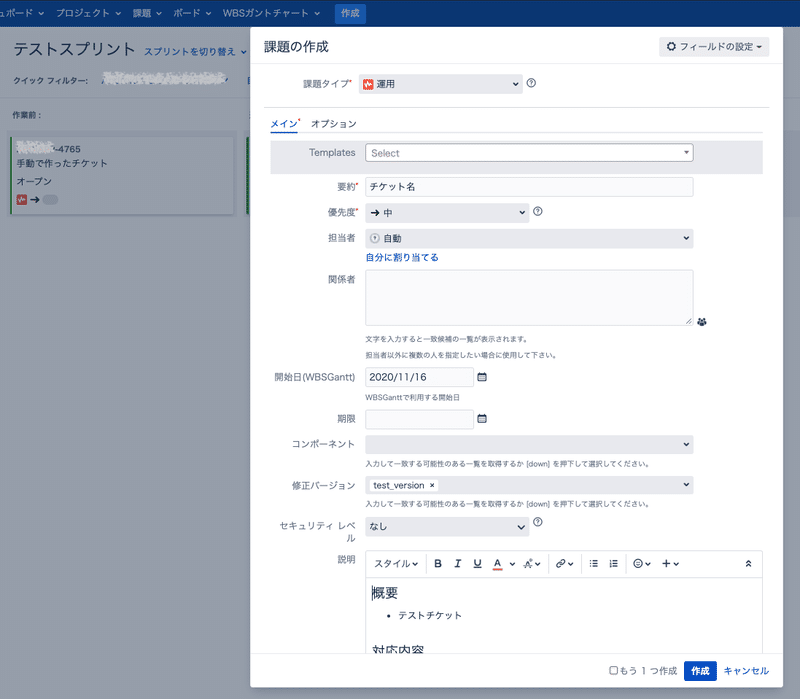Click gear icon in フィールドの設定 button
Image resolution: width=800 pixels, height=699 pixels.
click(x=671, y=46)
